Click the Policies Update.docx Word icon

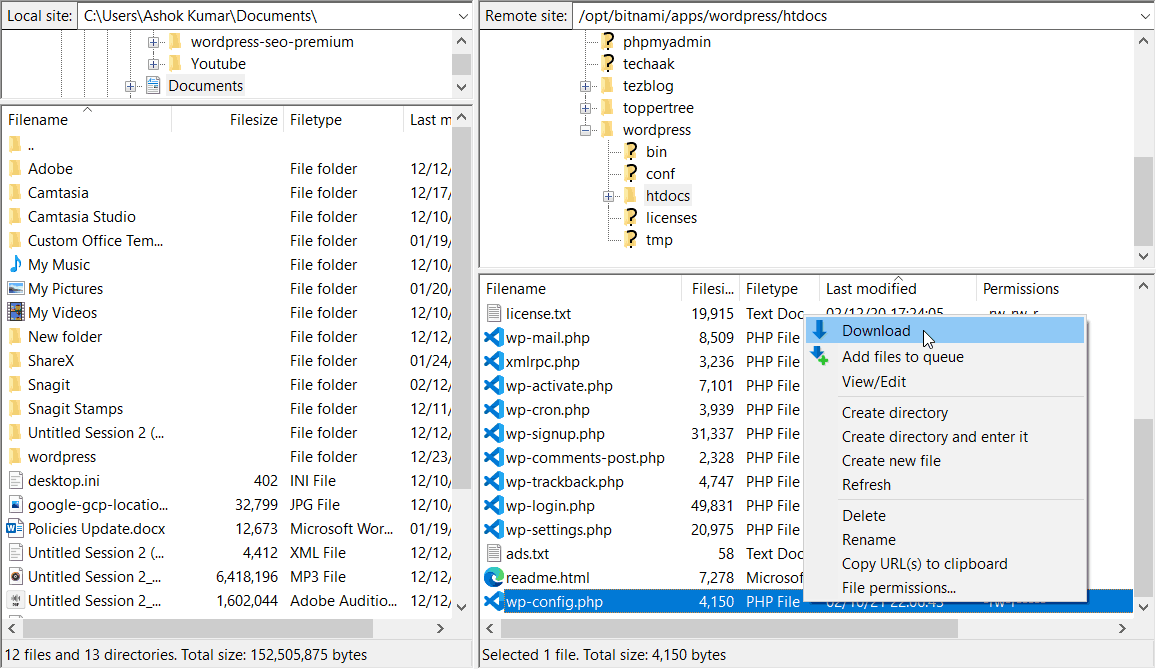15,528
